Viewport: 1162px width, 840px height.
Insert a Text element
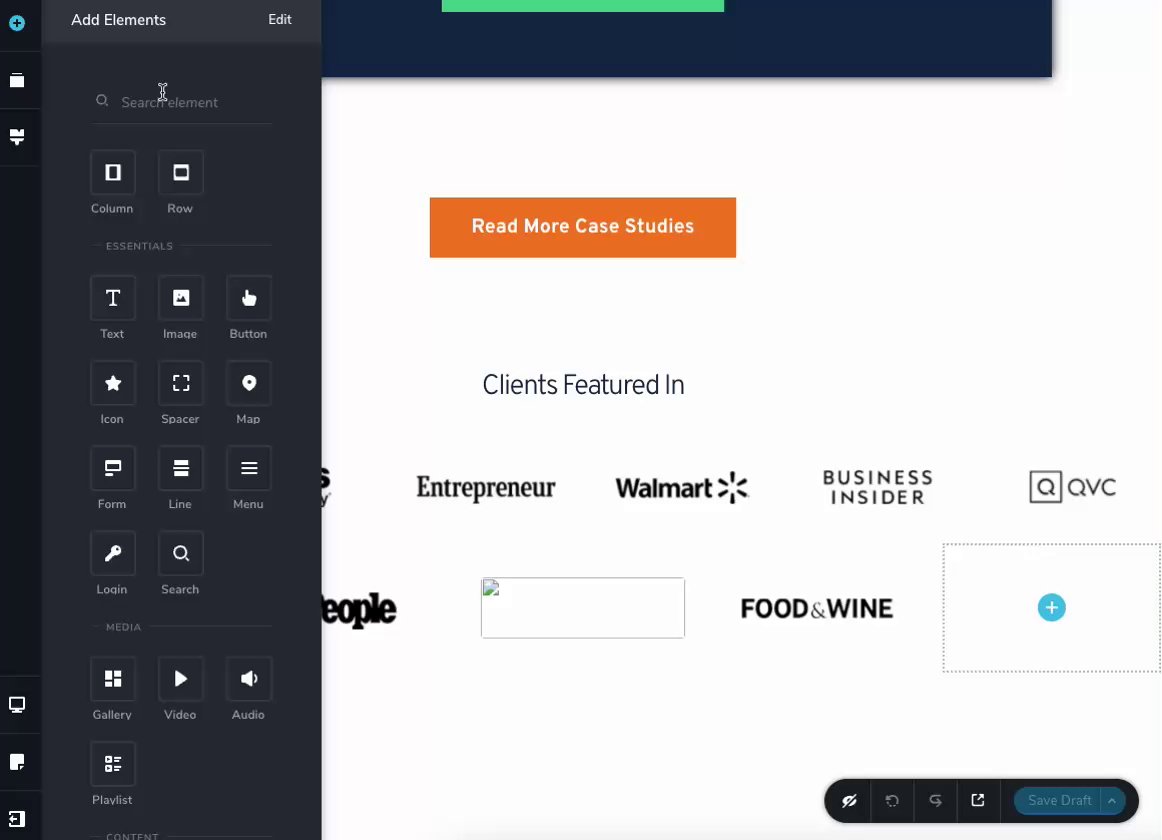(113, 298)
